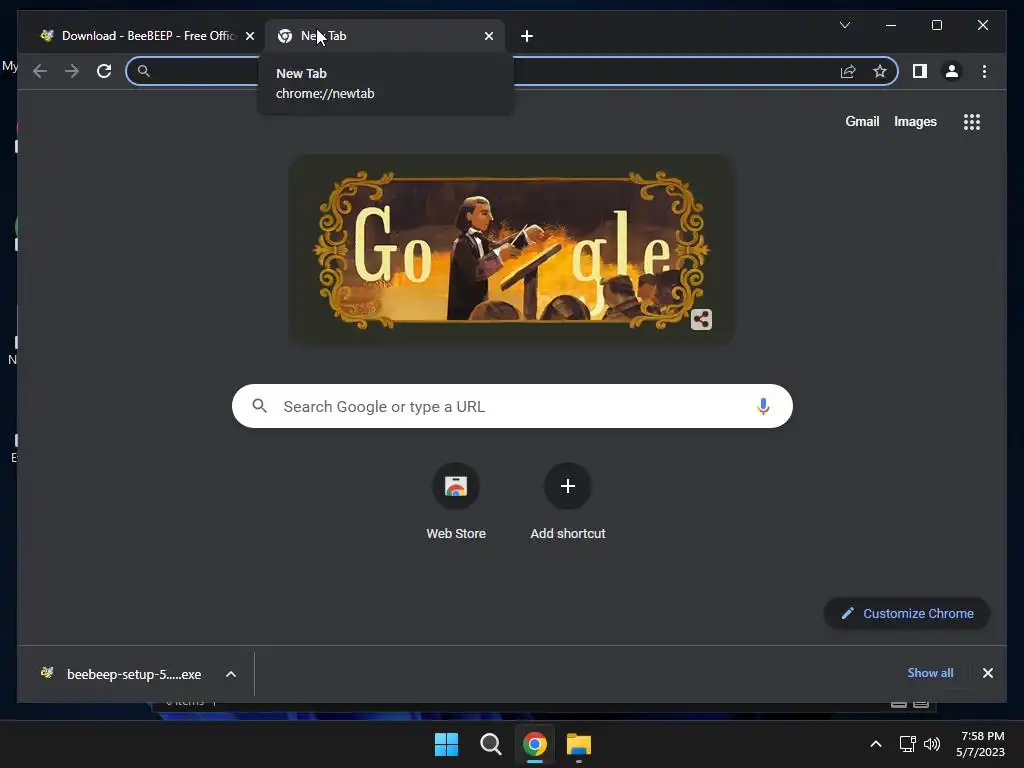The width and height of the screenshot is (1024, 768).
Task: Click the Search Google or type URL box
Action: click(x=512, y=406)
